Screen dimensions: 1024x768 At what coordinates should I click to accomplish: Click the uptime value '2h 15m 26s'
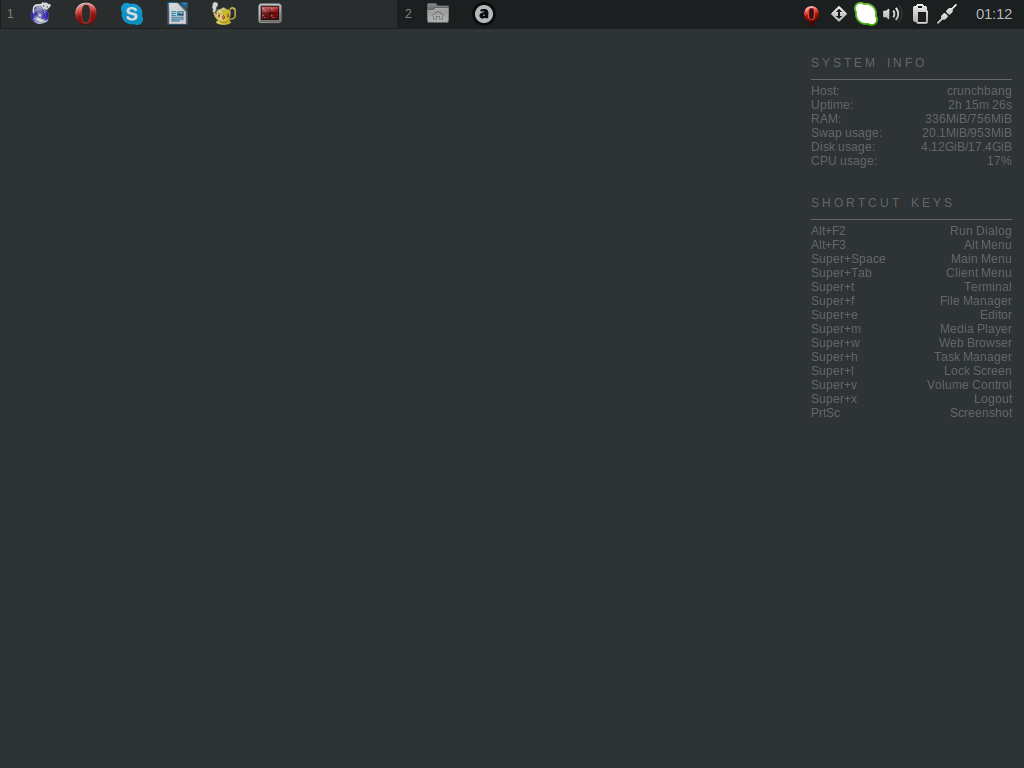pyautogui.click(x=980, y=104)
